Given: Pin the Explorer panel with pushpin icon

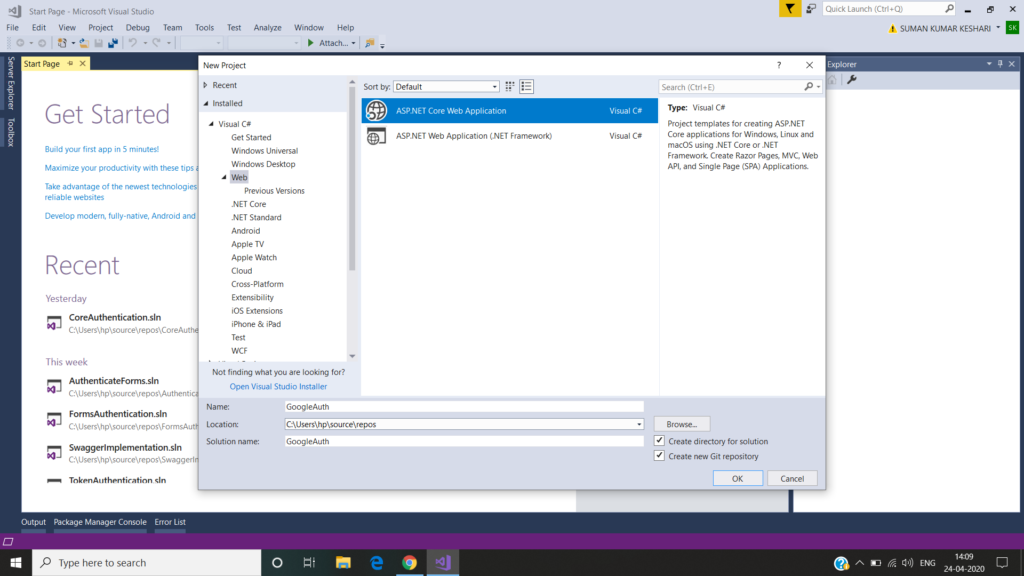Looking at the screenshot, I should pyautogui.click(x=1000, y=64).
